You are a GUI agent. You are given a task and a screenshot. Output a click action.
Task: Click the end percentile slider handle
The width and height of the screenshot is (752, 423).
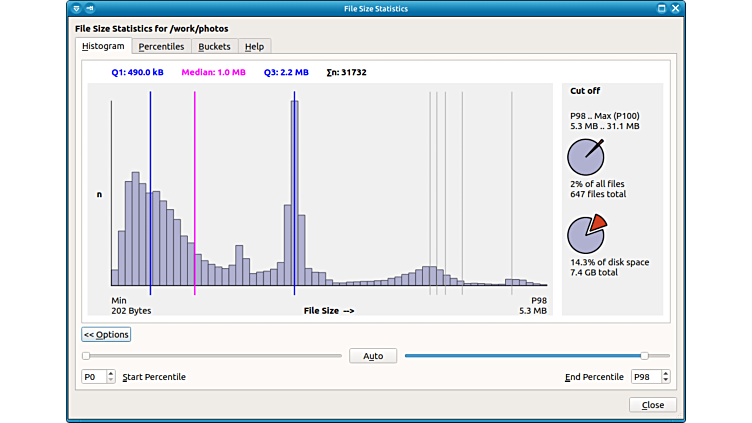click(644, 356)
